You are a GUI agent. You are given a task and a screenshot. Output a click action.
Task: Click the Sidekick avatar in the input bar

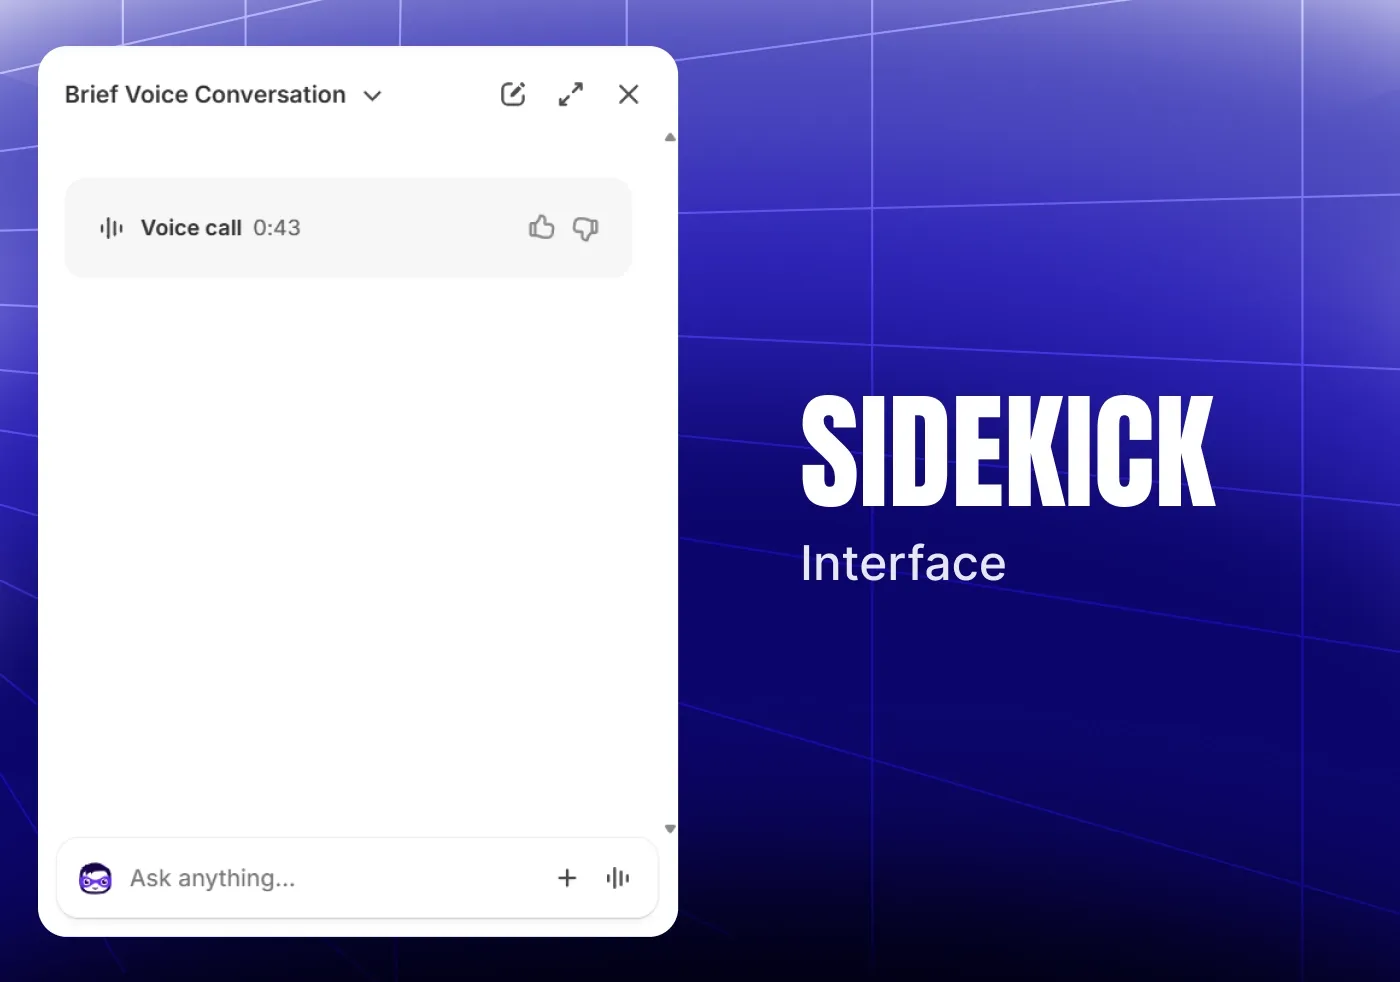pyautogui.click(x=95, y=878)
